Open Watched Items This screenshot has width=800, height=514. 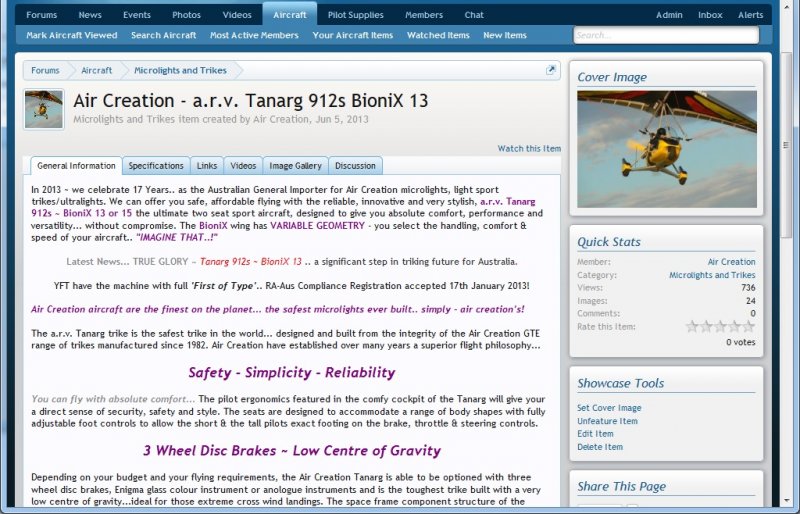438,35
